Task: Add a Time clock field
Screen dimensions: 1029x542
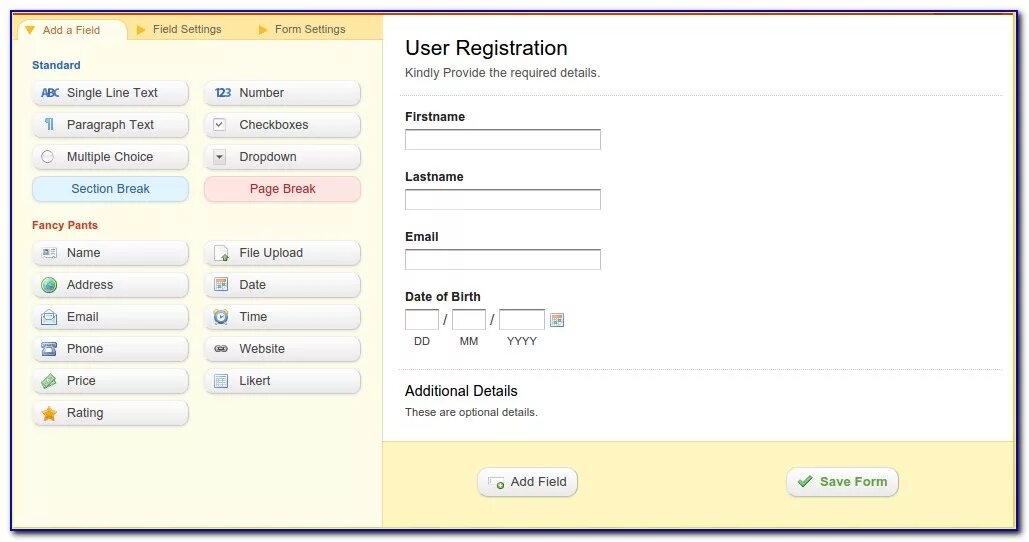Action: (282, 317)
